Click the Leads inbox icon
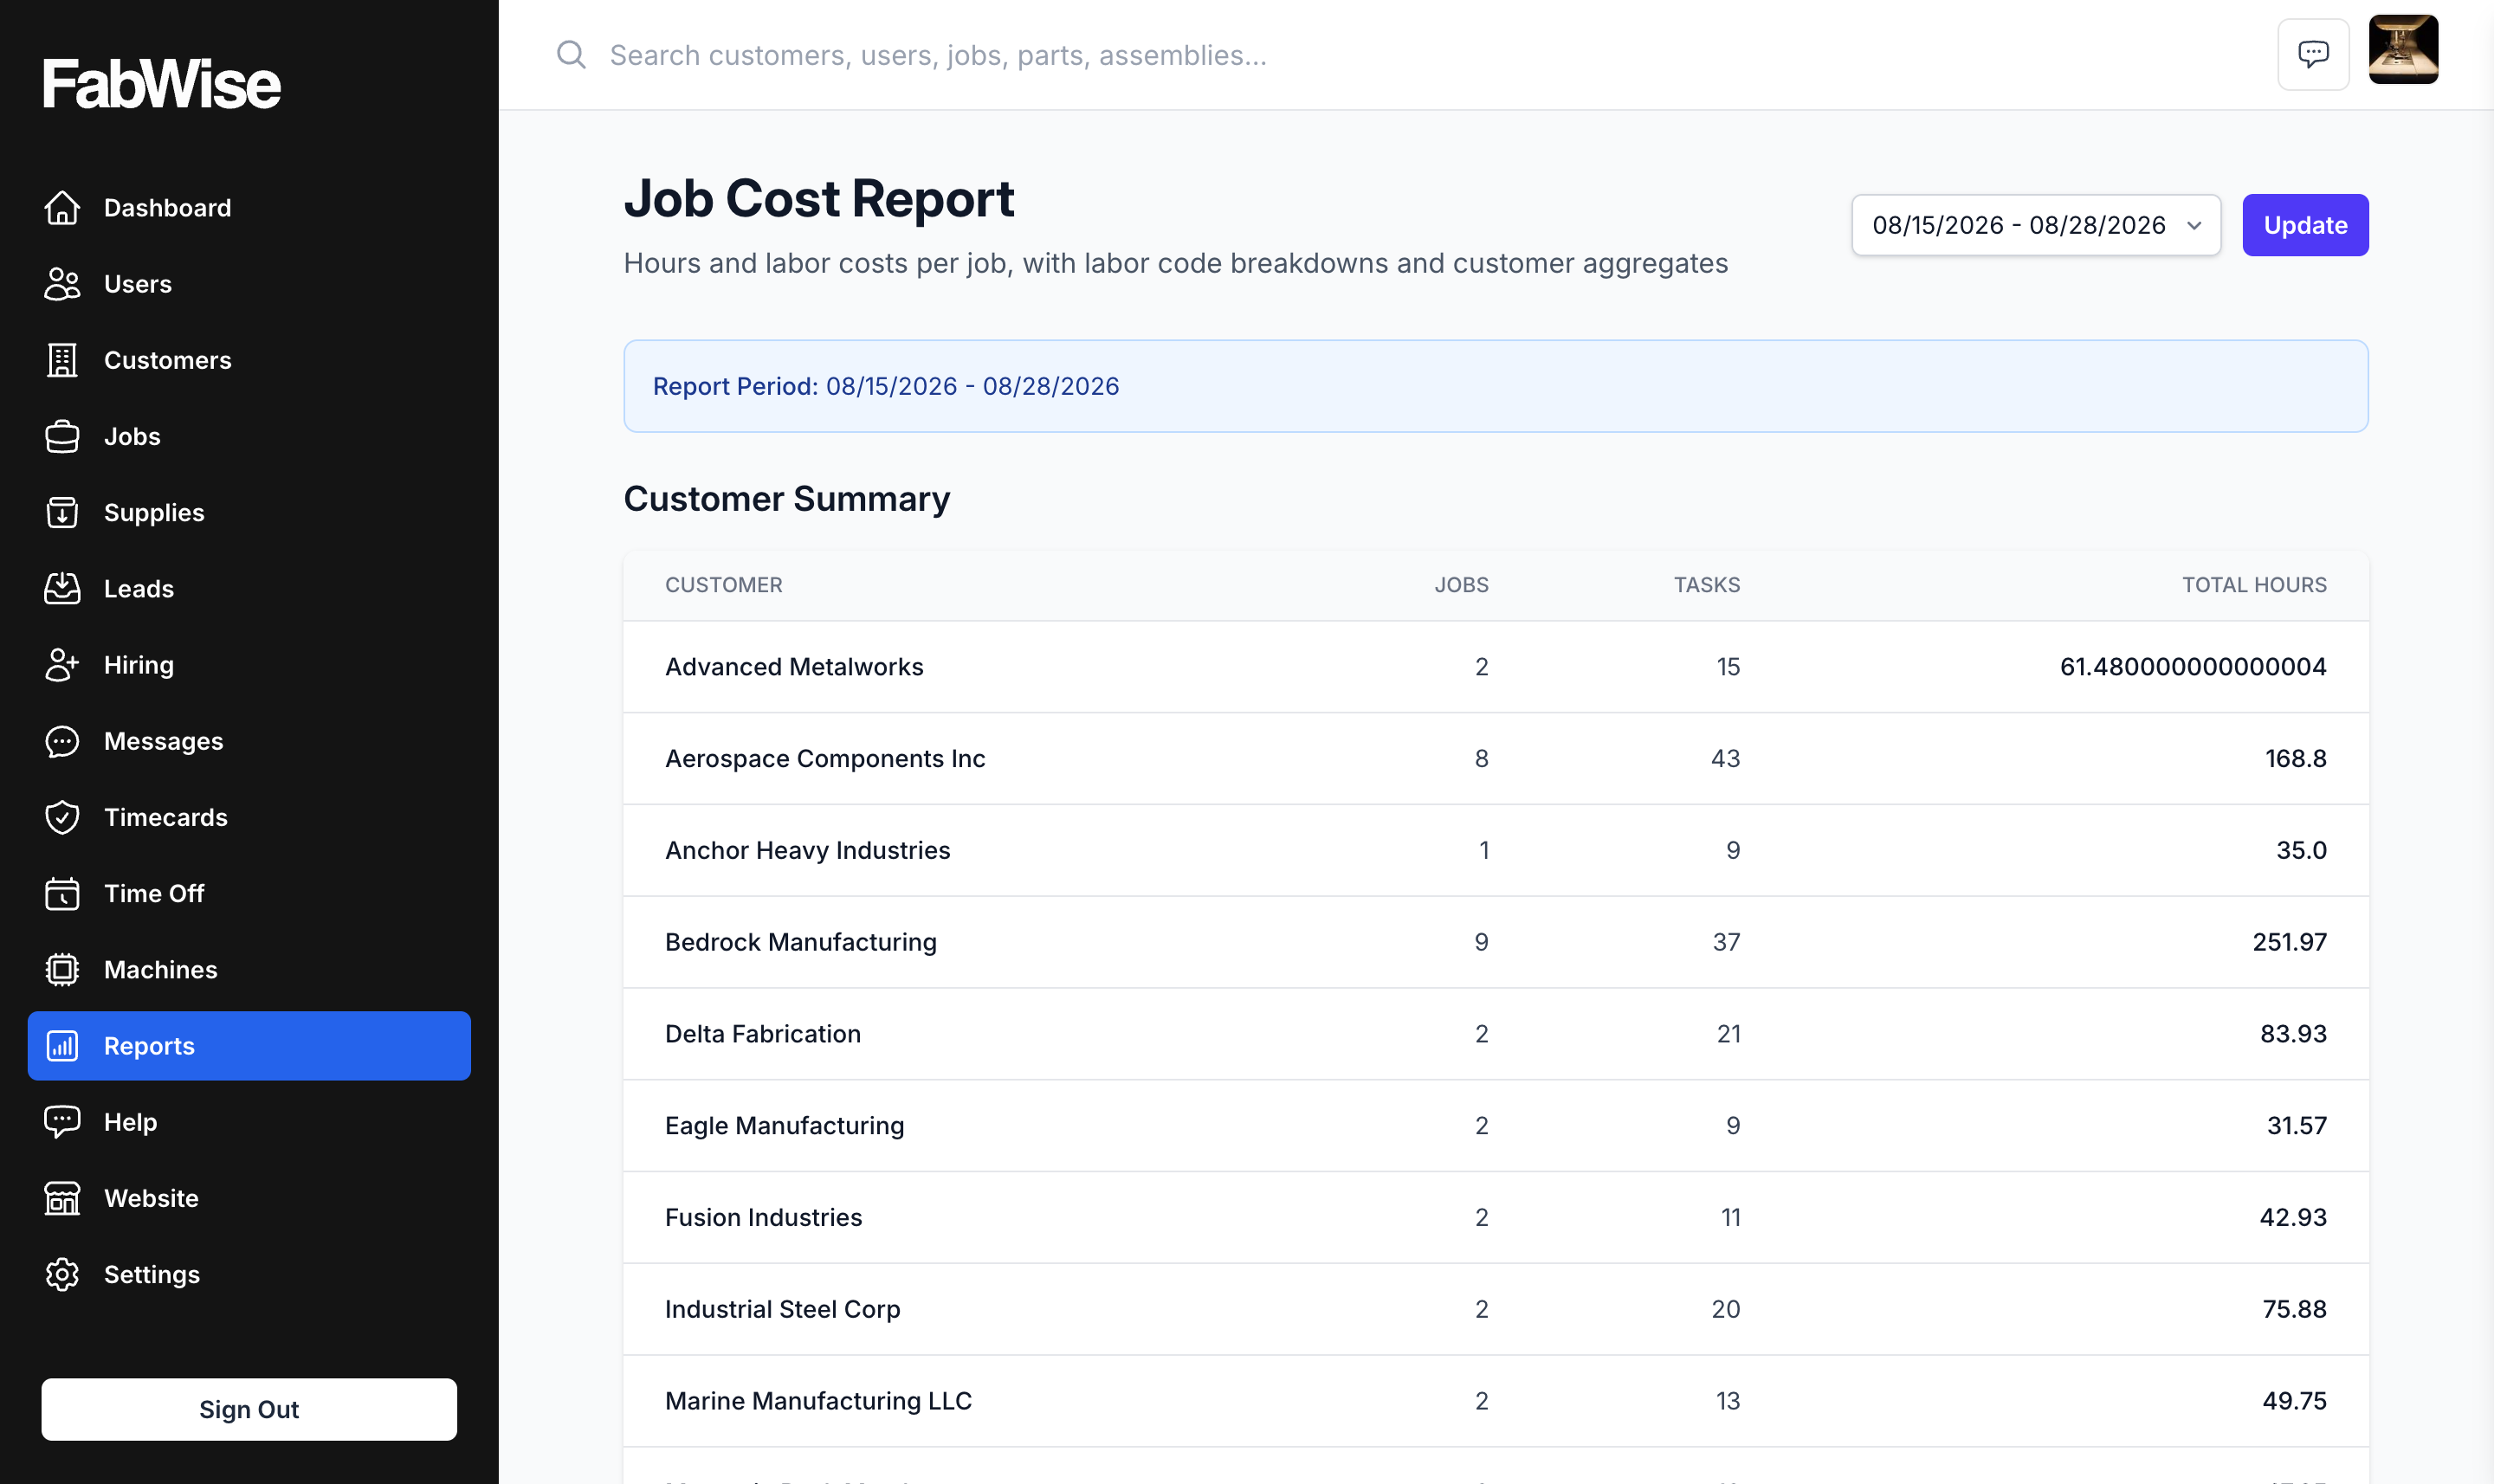2494x1484 pixels. coord(62,589)
